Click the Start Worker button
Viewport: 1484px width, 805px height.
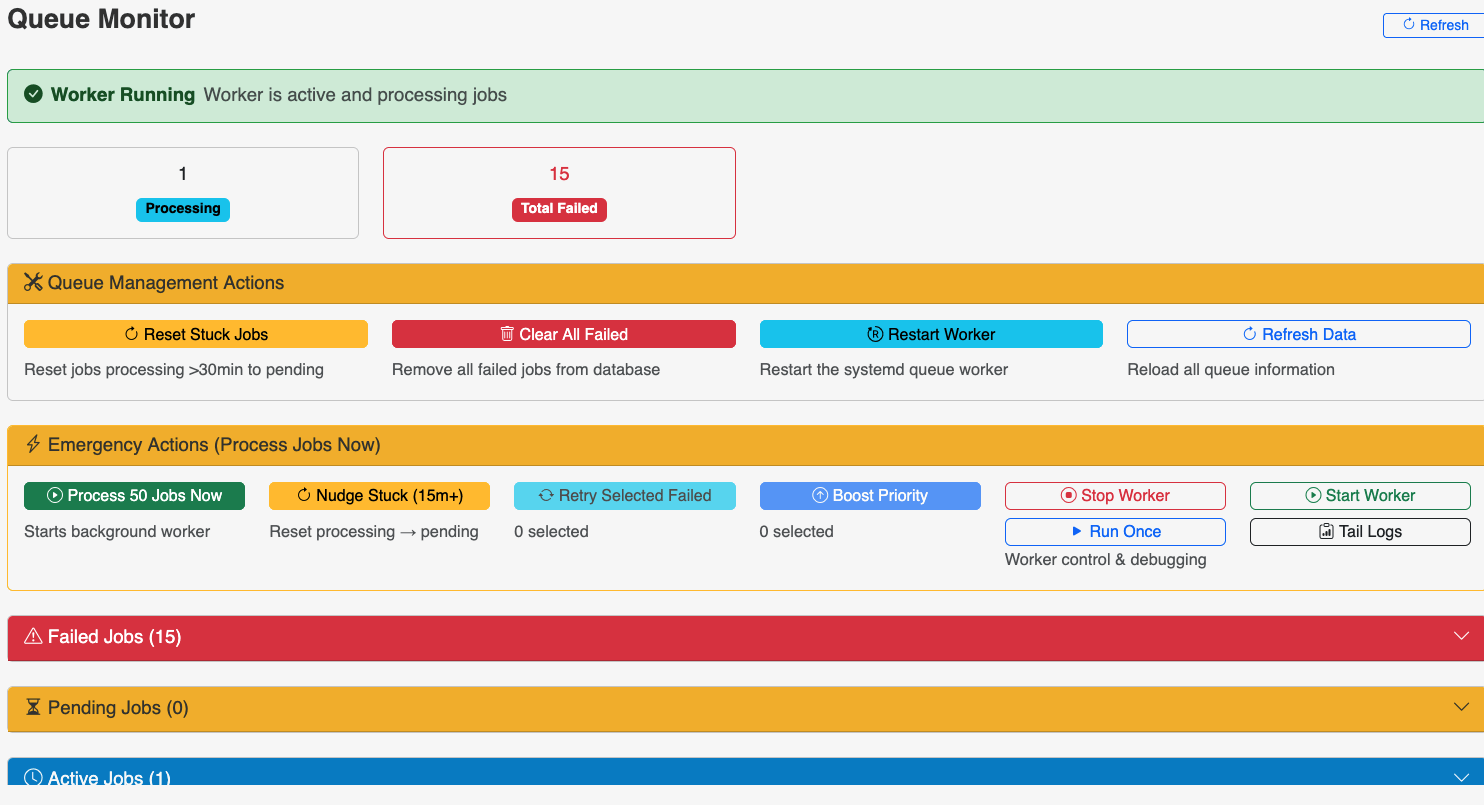click(x=1360, y=496)
